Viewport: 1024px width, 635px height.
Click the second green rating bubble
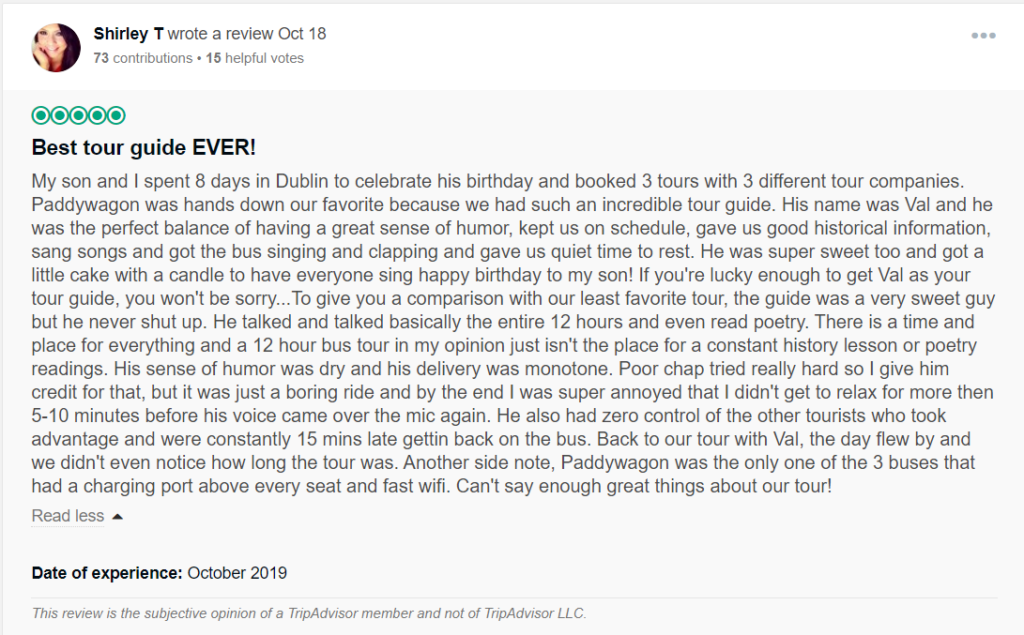[x=59, y=116]
